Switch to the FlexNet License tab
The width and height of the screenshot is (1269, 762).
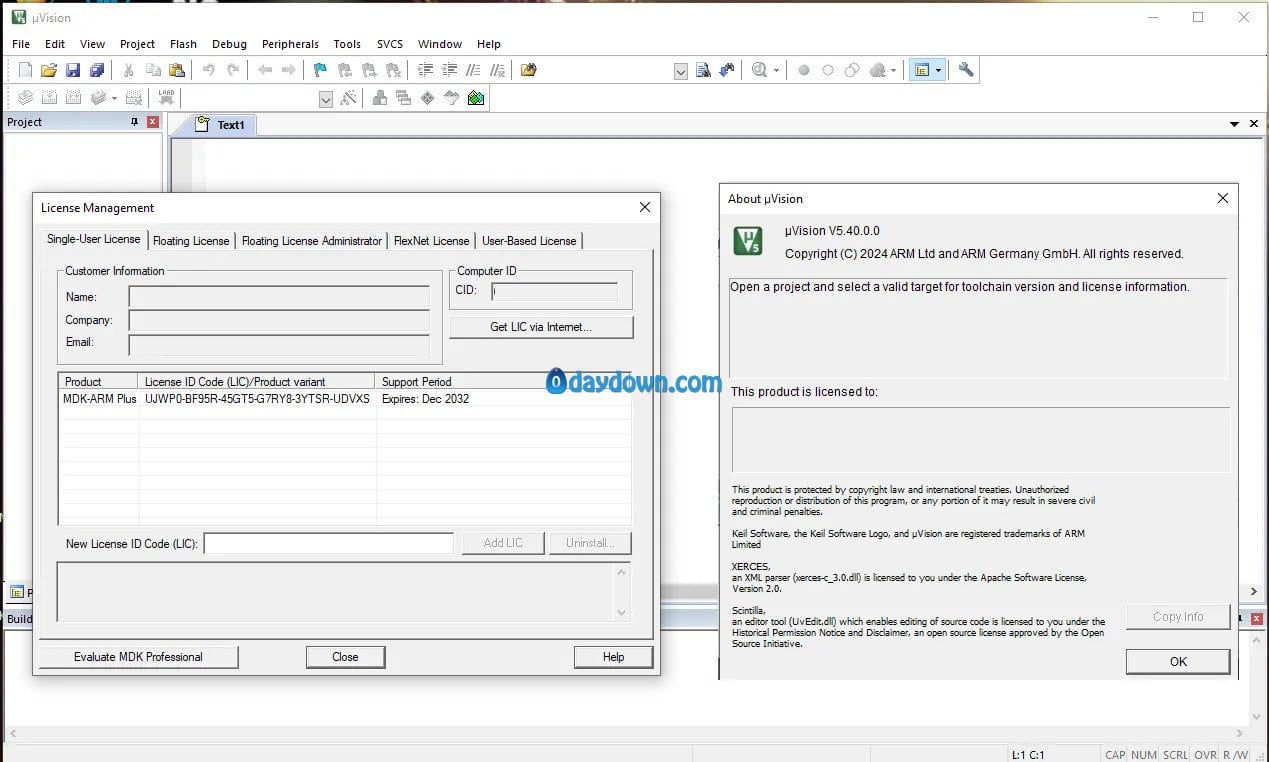431,241
